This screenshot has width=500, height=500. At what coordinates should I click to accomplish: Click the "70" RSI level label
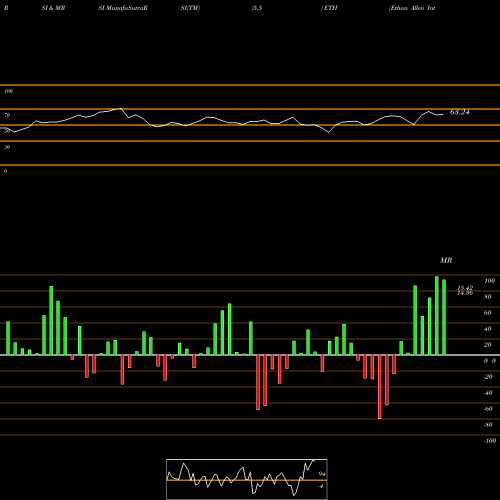(7, 115)
